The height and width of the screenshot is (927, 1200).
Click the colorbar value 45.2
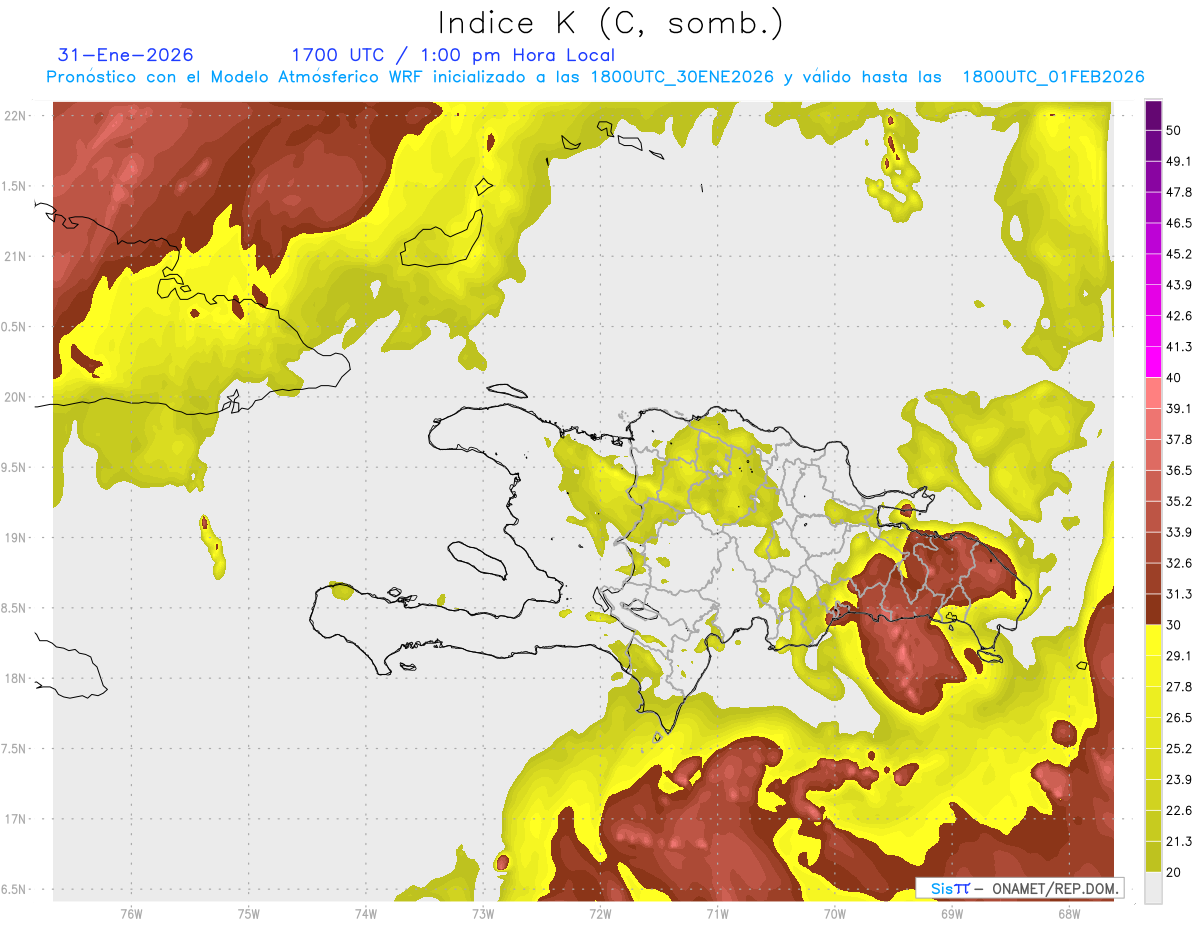(1178, 254)
